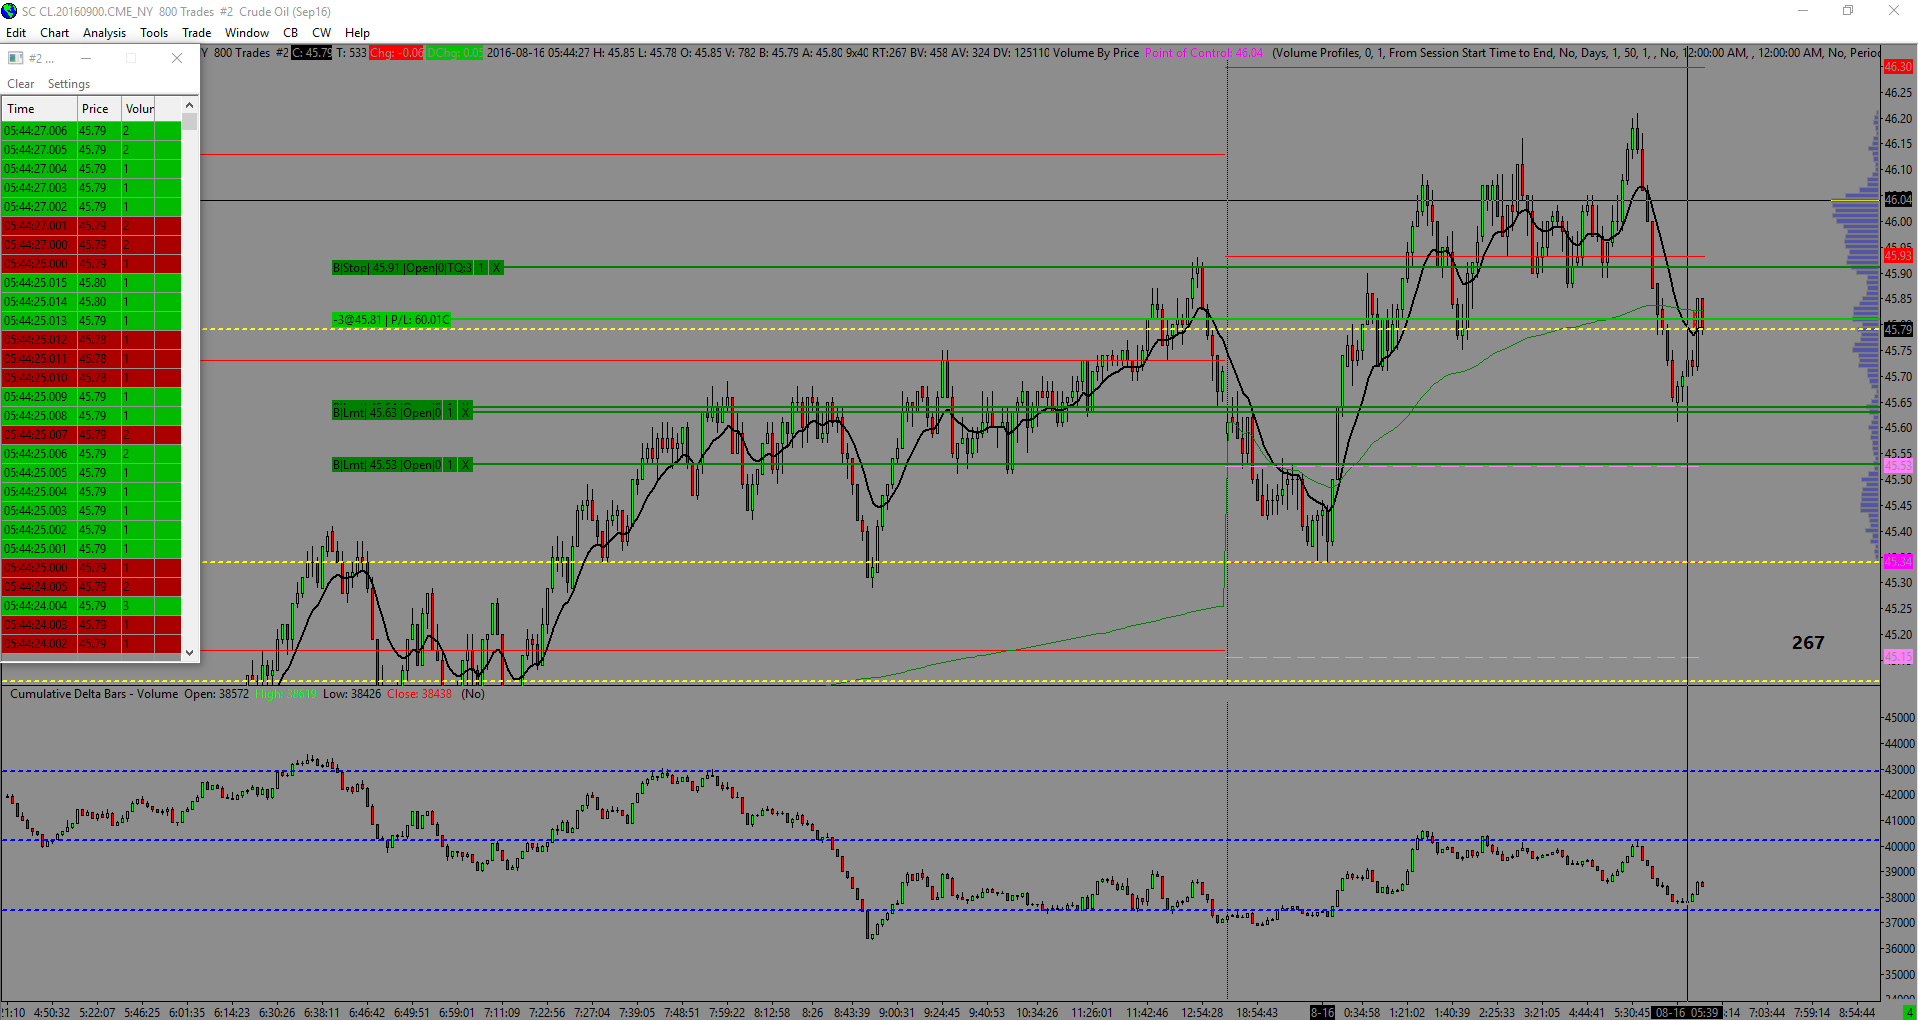
Task: Open the Chart menu
Action: click(x=55, y=33)
